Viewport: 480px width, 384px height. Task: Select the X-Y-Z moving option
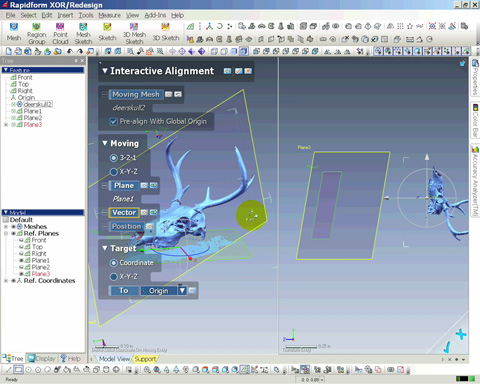point(114,172)
